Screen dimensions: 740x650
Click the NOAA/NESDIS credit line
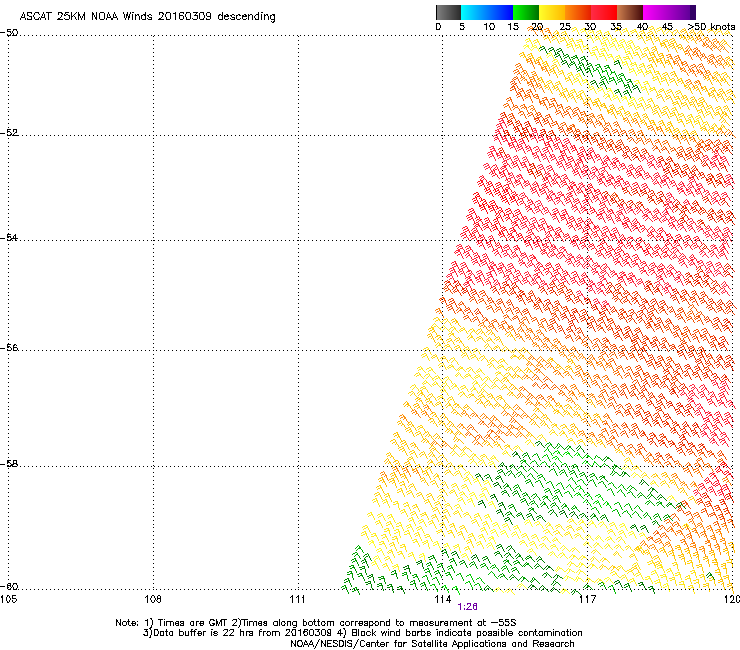tap(432, 644)
